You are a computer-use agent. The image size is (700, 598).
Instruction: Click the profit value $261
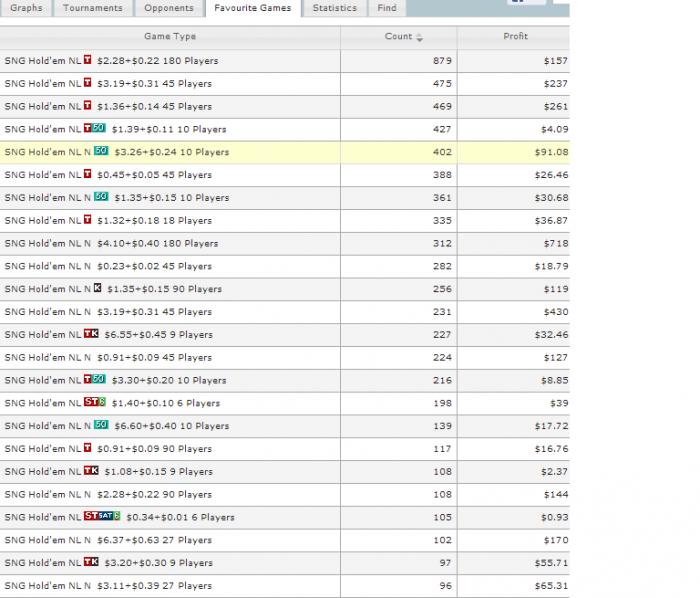point(556,107)
